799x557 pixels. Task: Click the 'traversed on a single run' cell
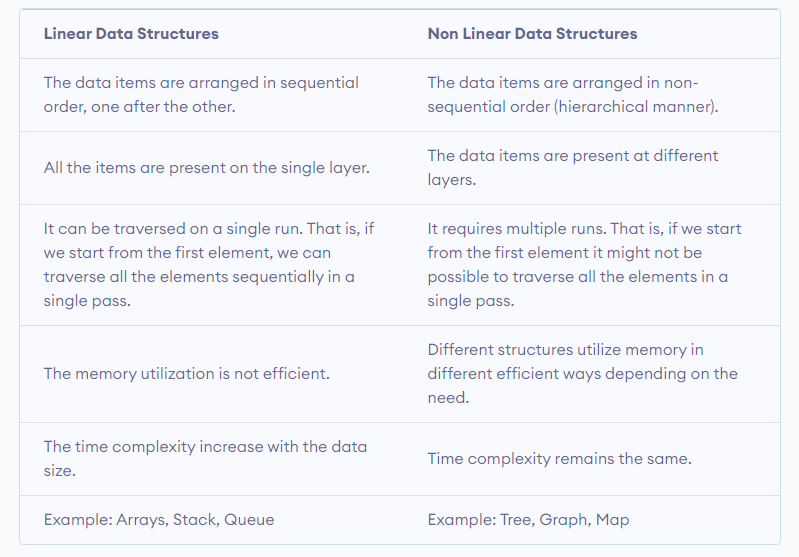coord(210,264)
